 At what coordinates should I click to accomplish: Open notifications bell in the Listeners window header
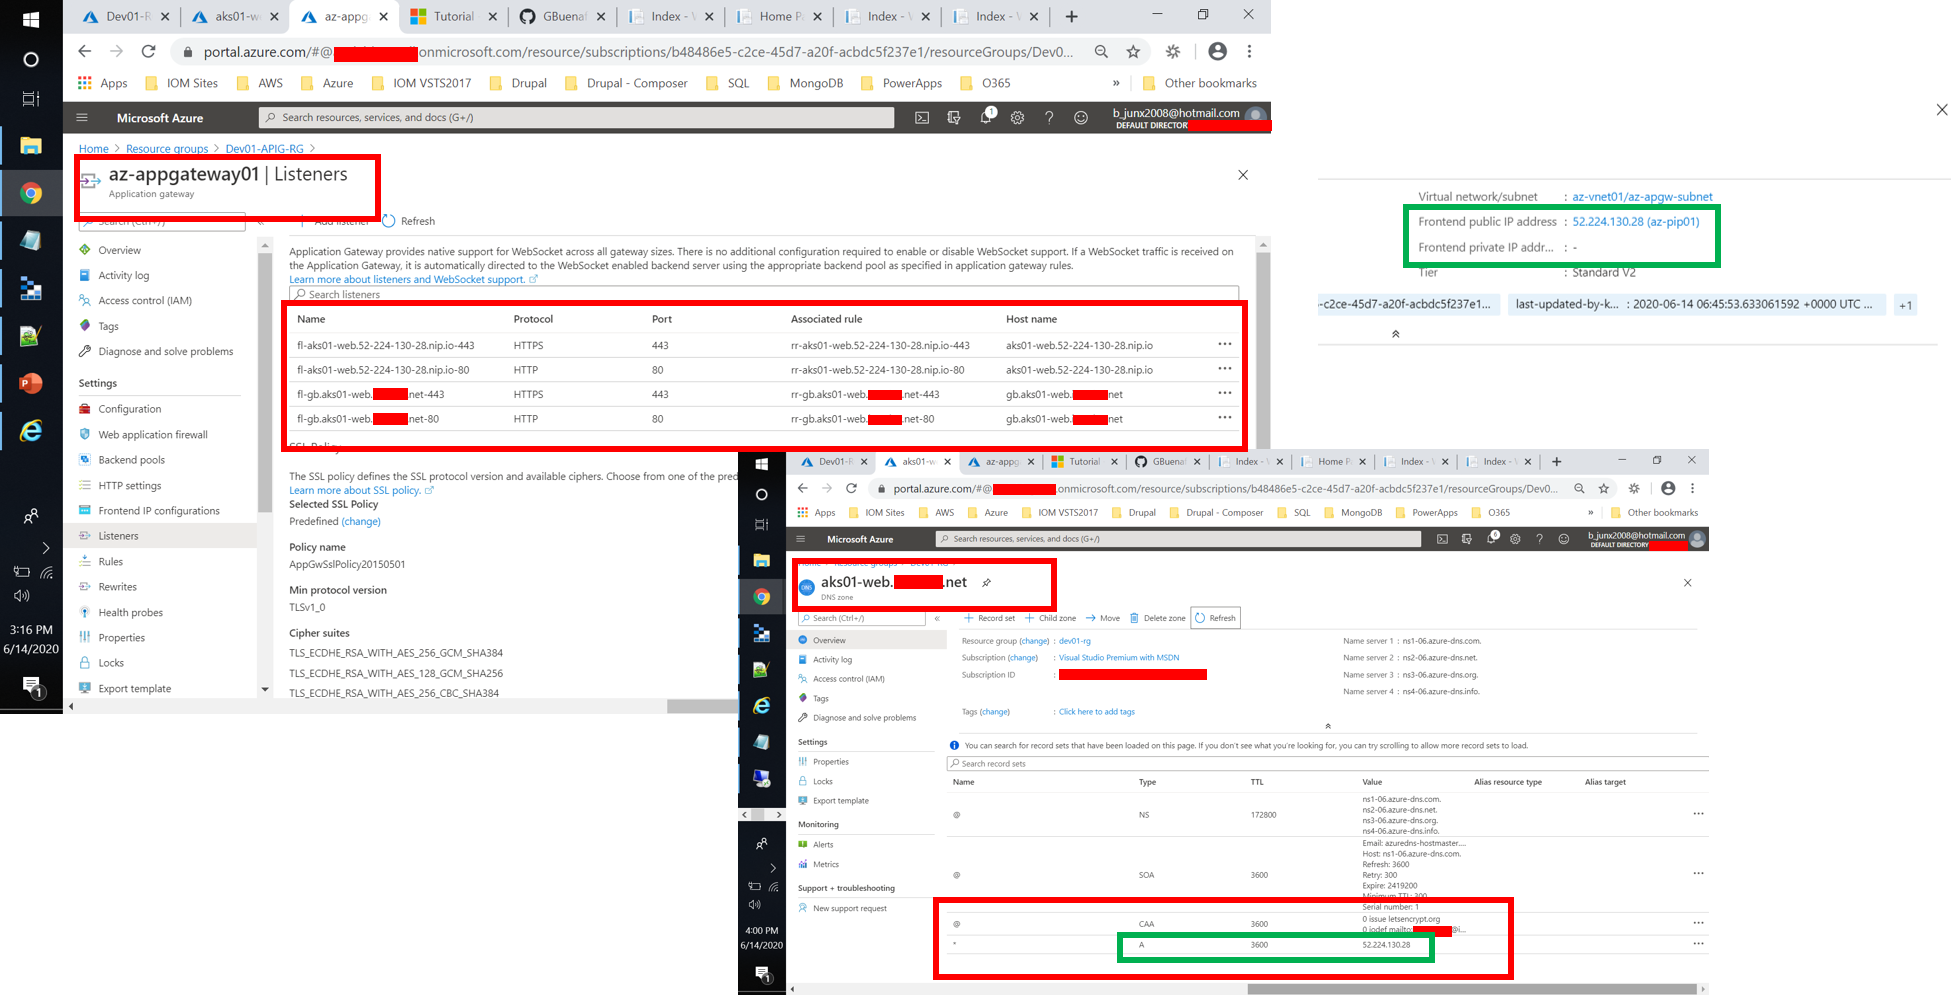pos(986,117)
